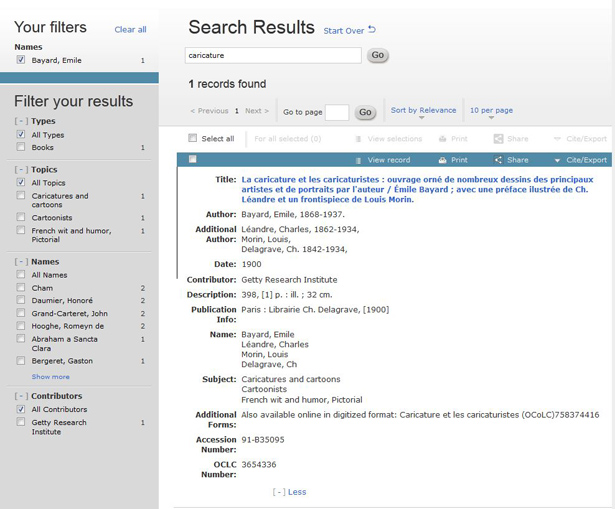Check the All Names checkbox

(x=21, y=274)
